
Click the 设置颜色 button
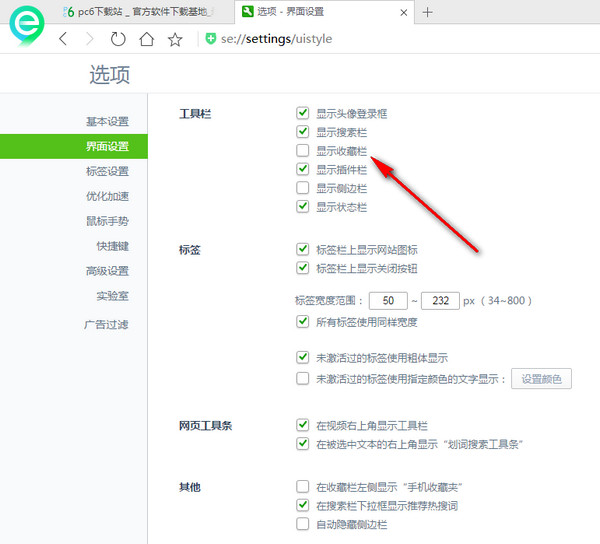(x=541, y=379)
